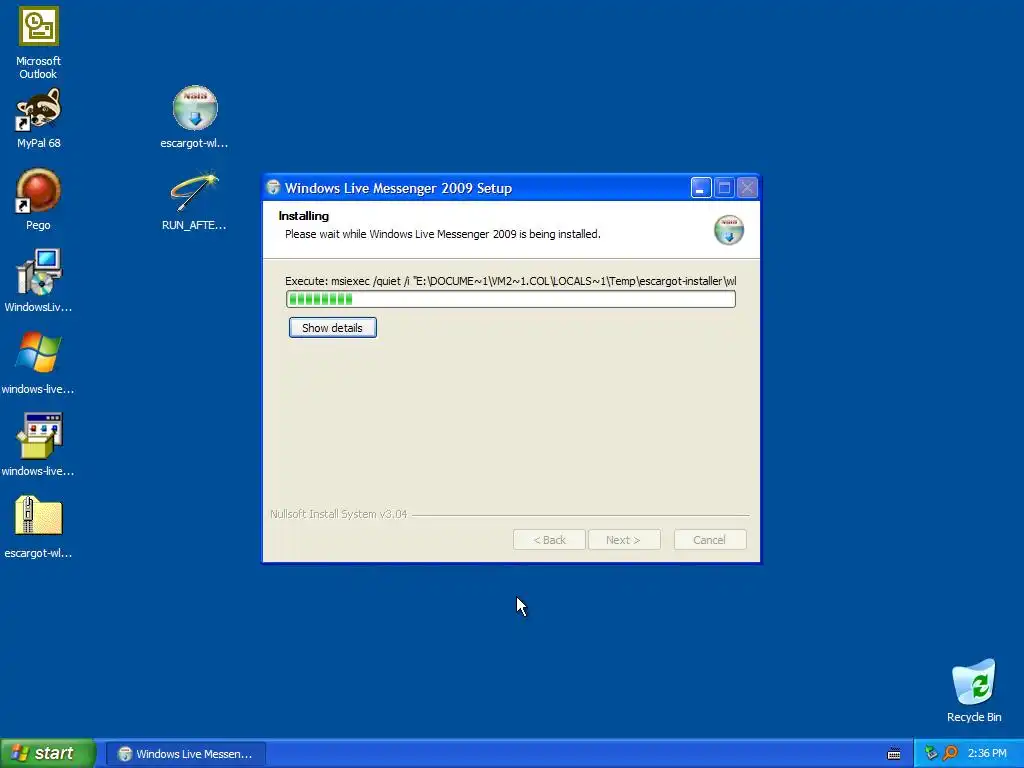The height and width of the screenshot is (768, 1024).
Task: Click the 2:36 PM system clock
Action: coord(987,754)
